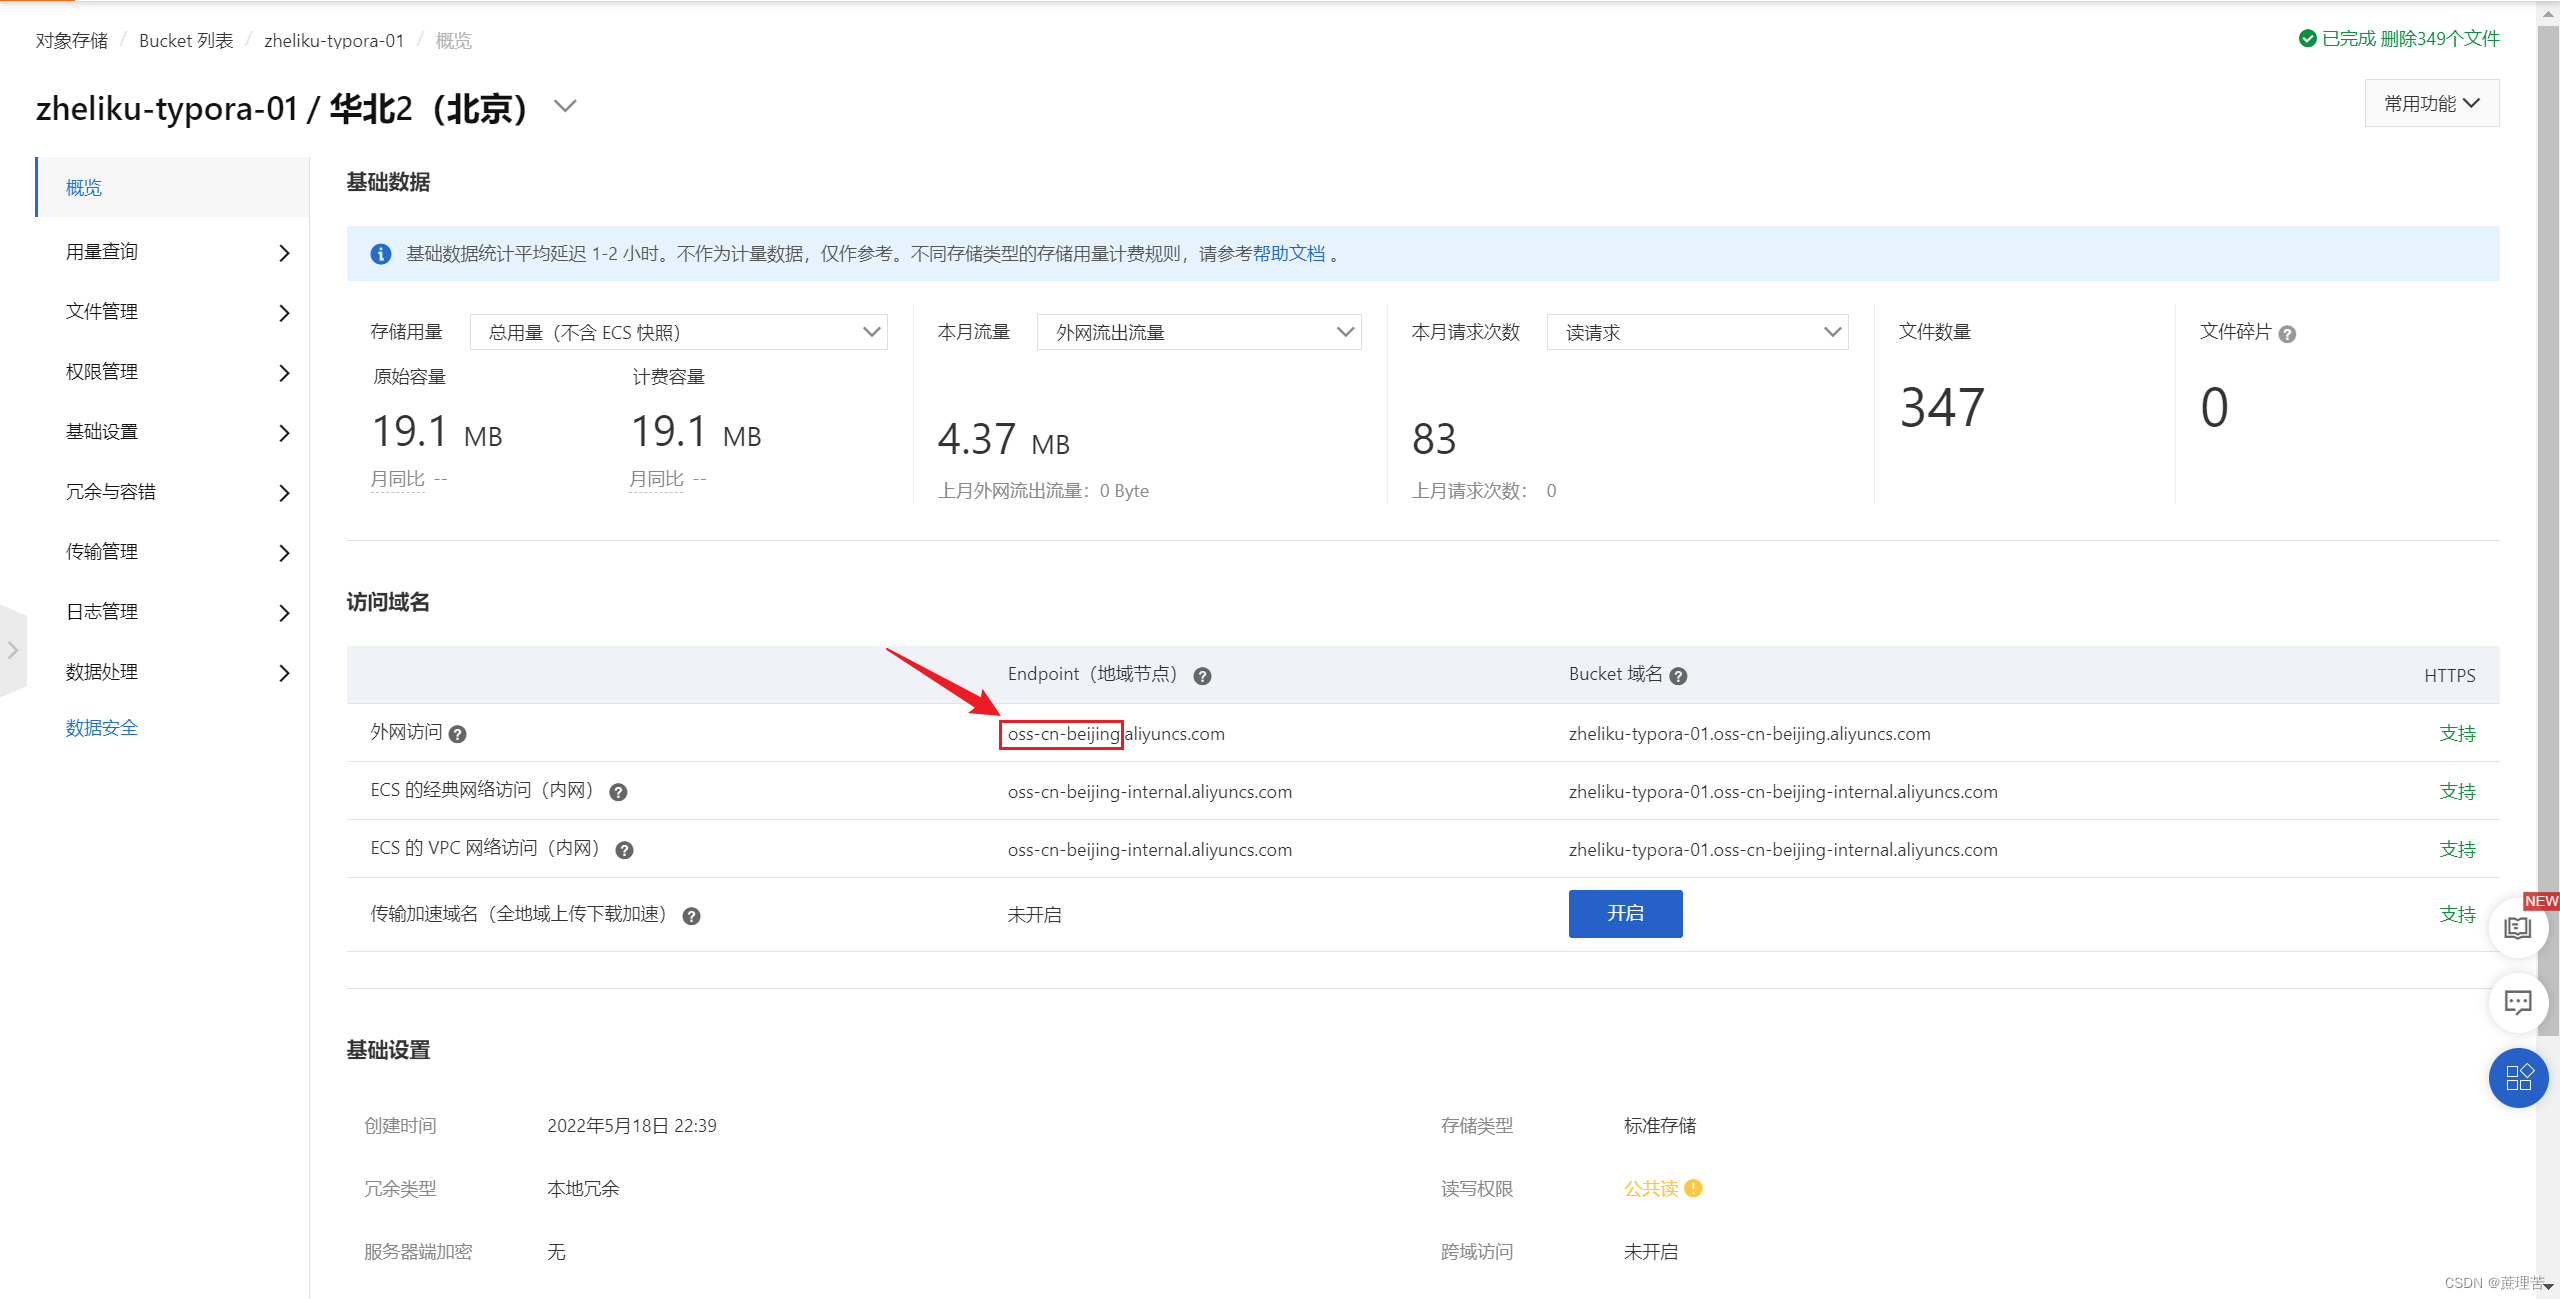Viewport: 2560px width, 1299px height.
Task: Click help icon next to Bucket 域名
Action: pyautogui.click(x=1679, y=676)
